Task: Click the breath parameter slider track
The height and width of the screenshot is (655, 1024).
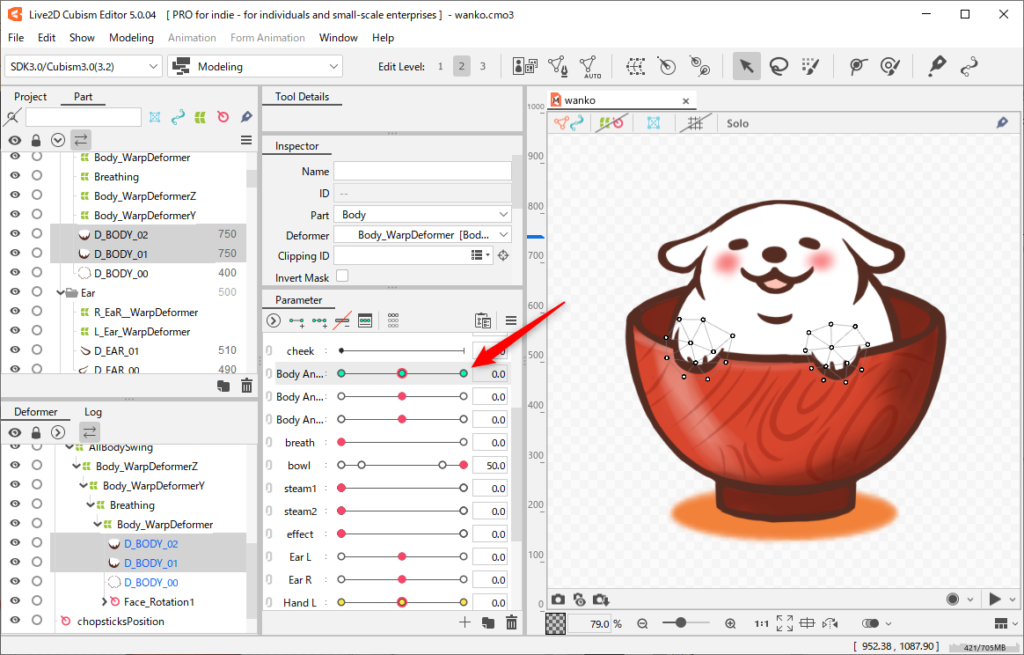Action: [402, 442]
